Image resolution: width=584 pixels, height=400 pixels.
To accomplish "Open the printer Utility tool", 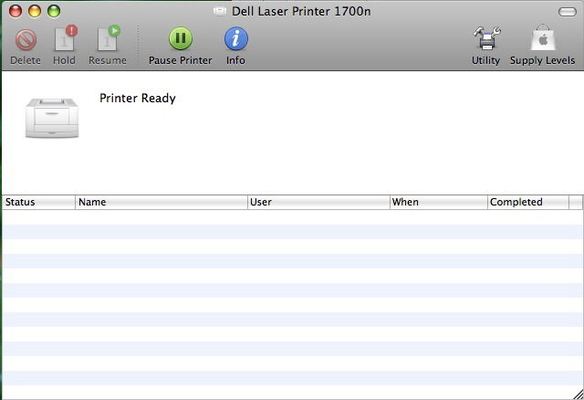I will [487, 38].
